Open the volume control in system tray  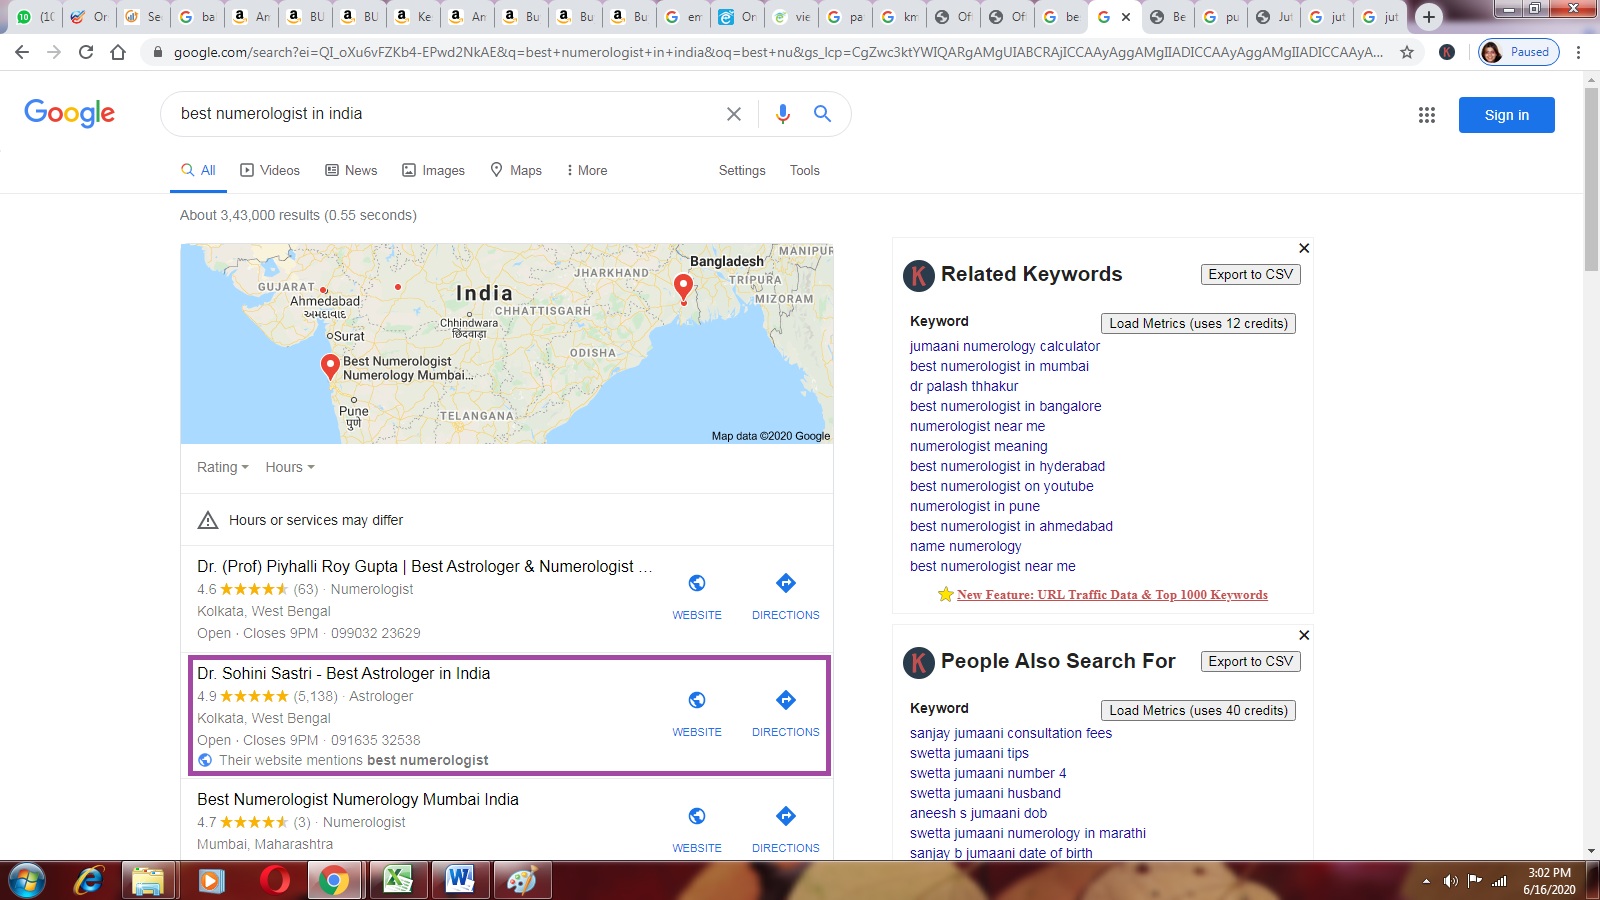point(1450,881)
